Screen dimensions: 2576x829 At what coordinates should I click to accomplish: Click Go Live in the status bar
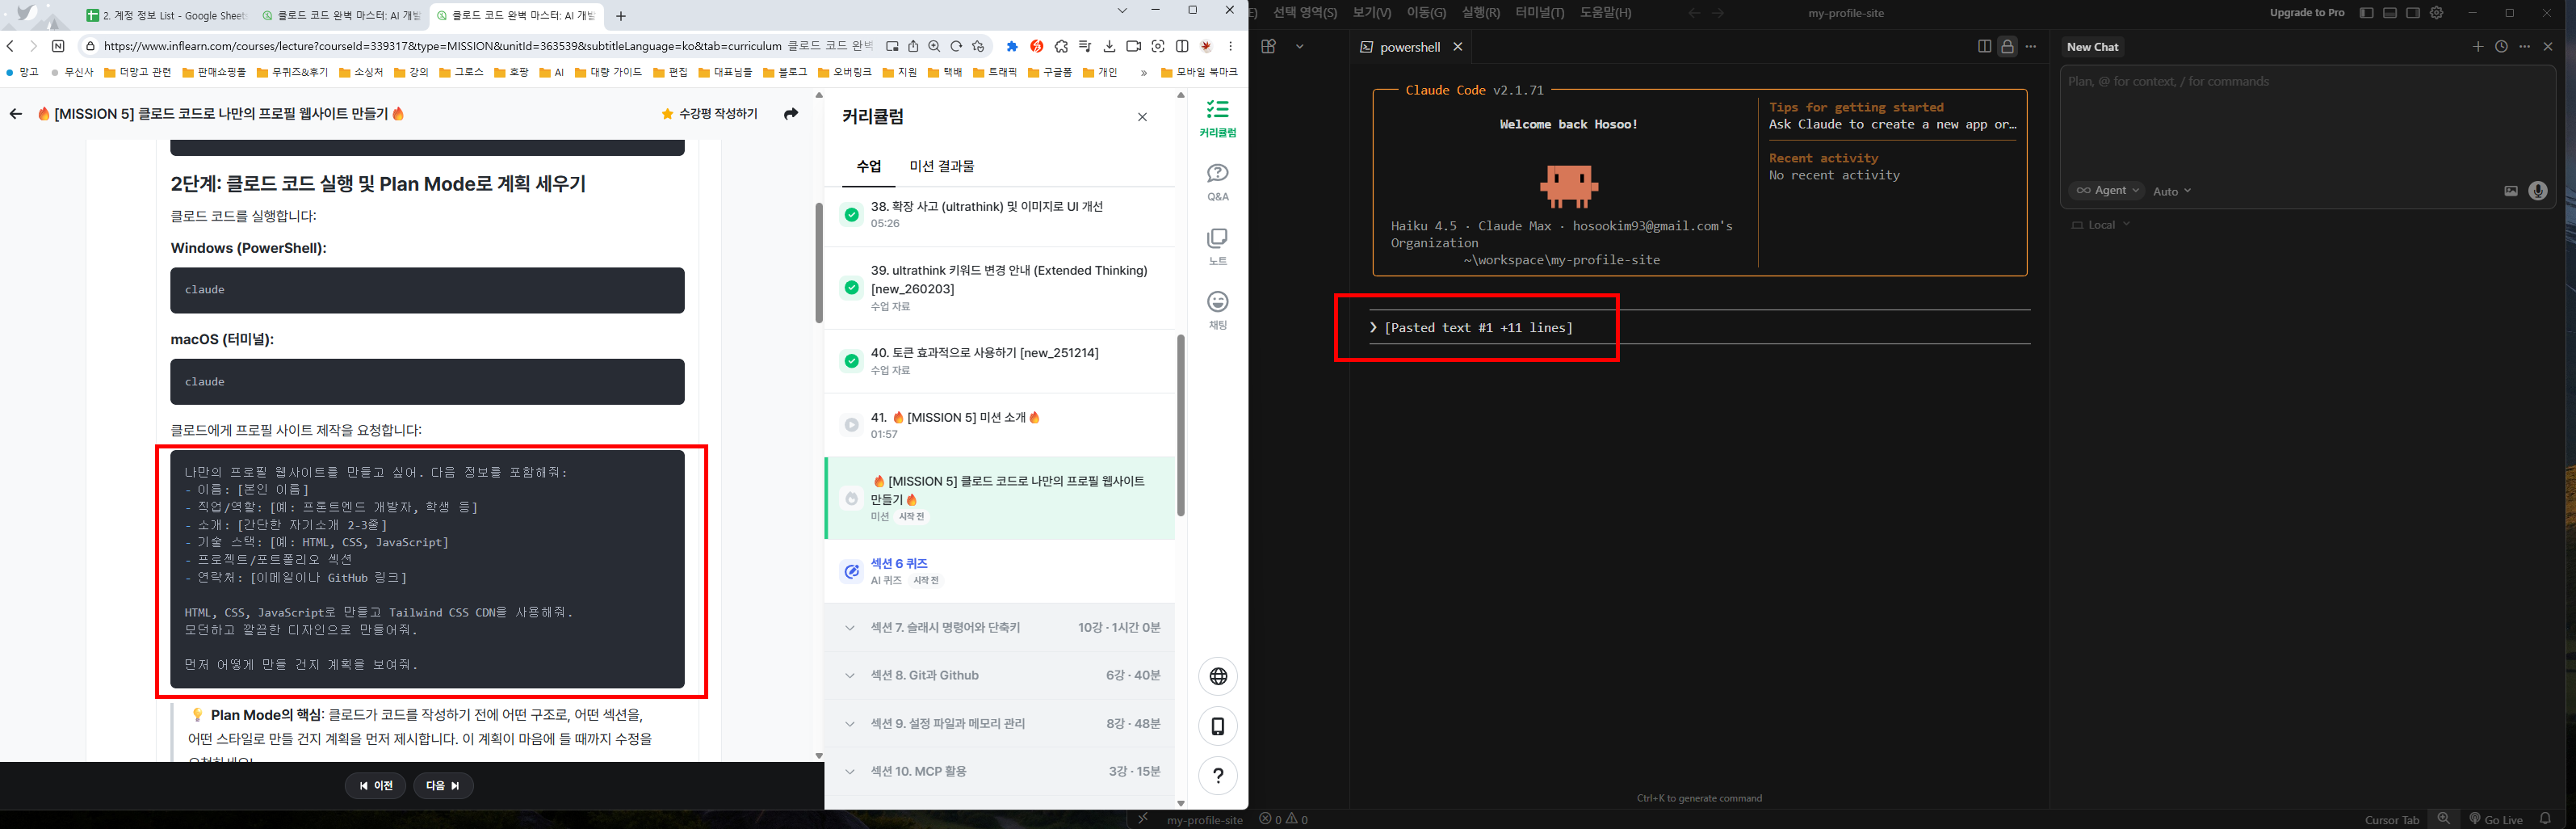click(2496, 819)
